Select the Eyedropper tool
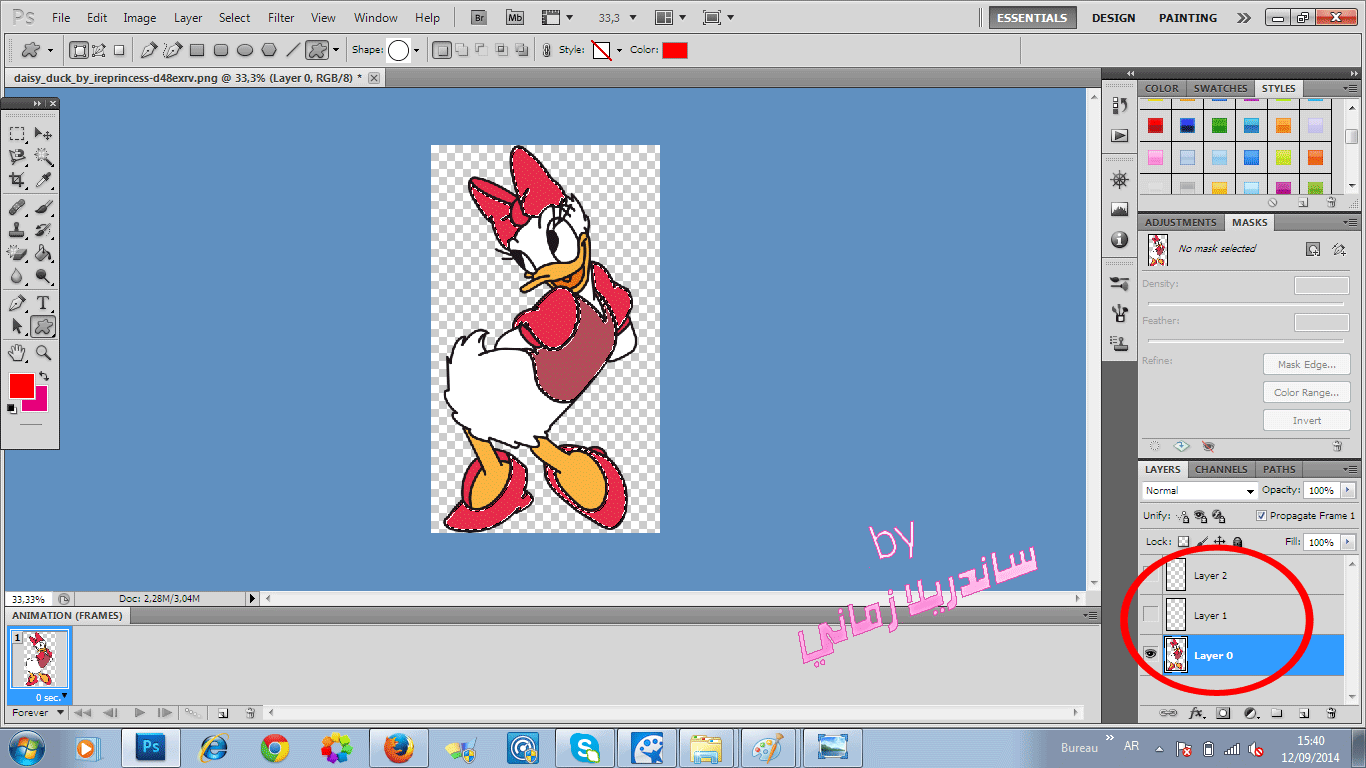 click(x=43, y=181)
